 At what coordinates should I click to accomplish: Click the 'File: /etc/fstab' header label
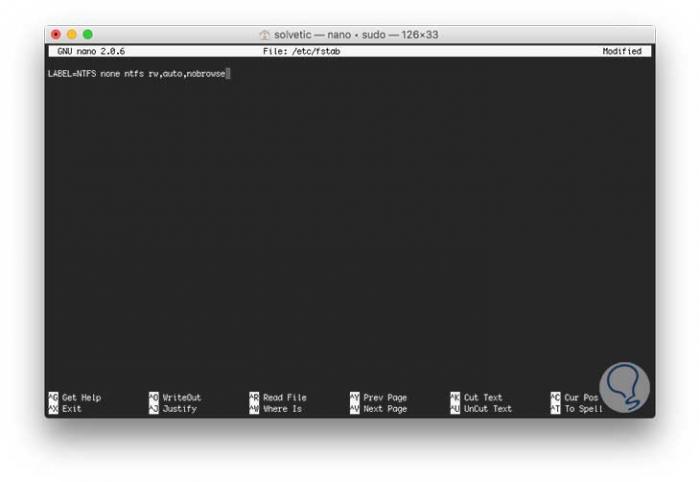point(301,51)
